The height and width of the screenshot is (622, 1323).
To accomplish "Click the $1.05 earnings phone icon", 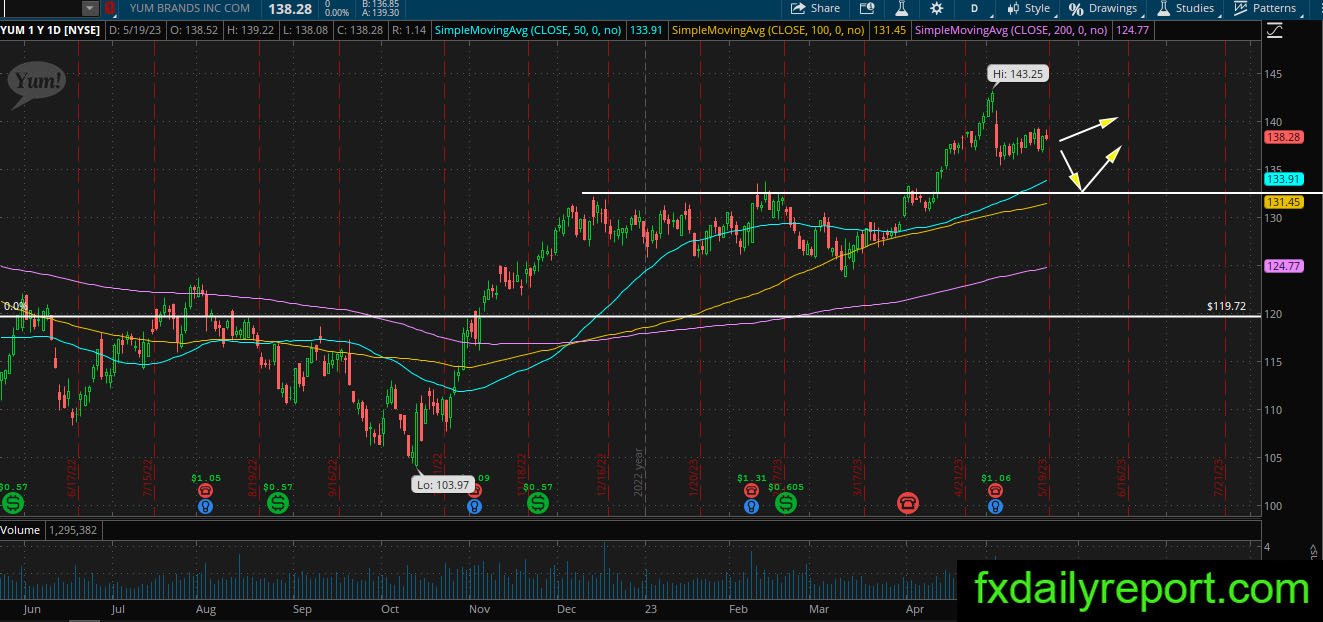I will pos(205,491).
